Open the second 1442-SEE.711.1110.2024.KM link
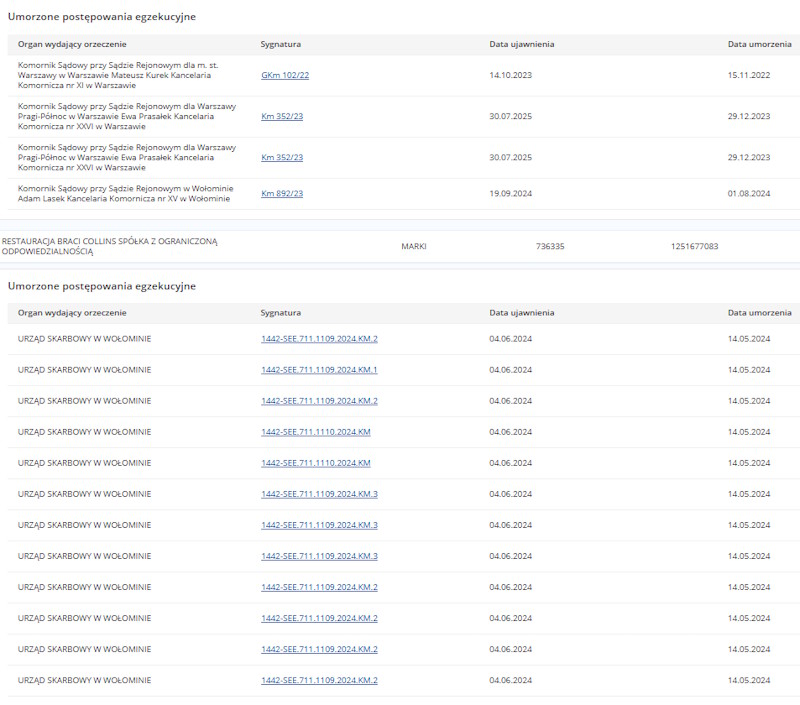 pos(315,463)
